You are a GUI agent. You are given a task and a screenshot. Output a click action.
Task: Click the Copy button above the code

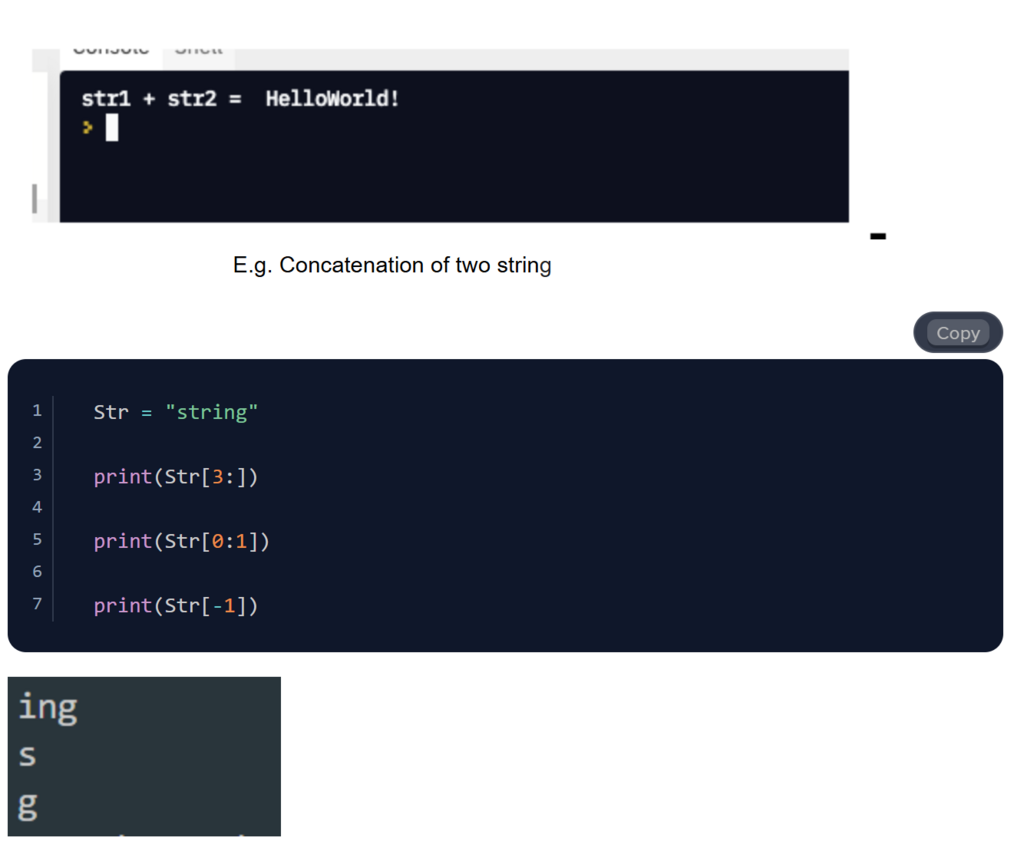click(x=957, y=333)
